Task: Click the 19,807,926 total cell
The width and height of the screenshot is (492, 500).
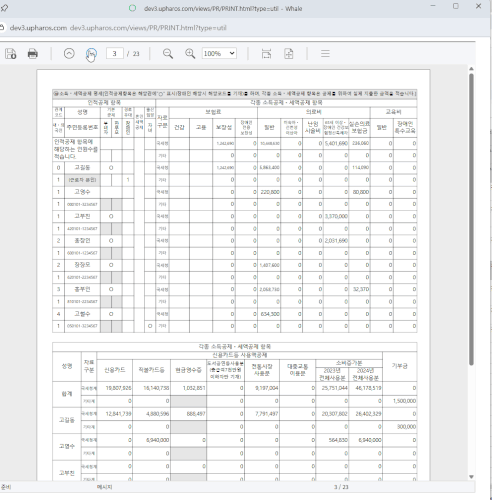Action: (115, 388)
